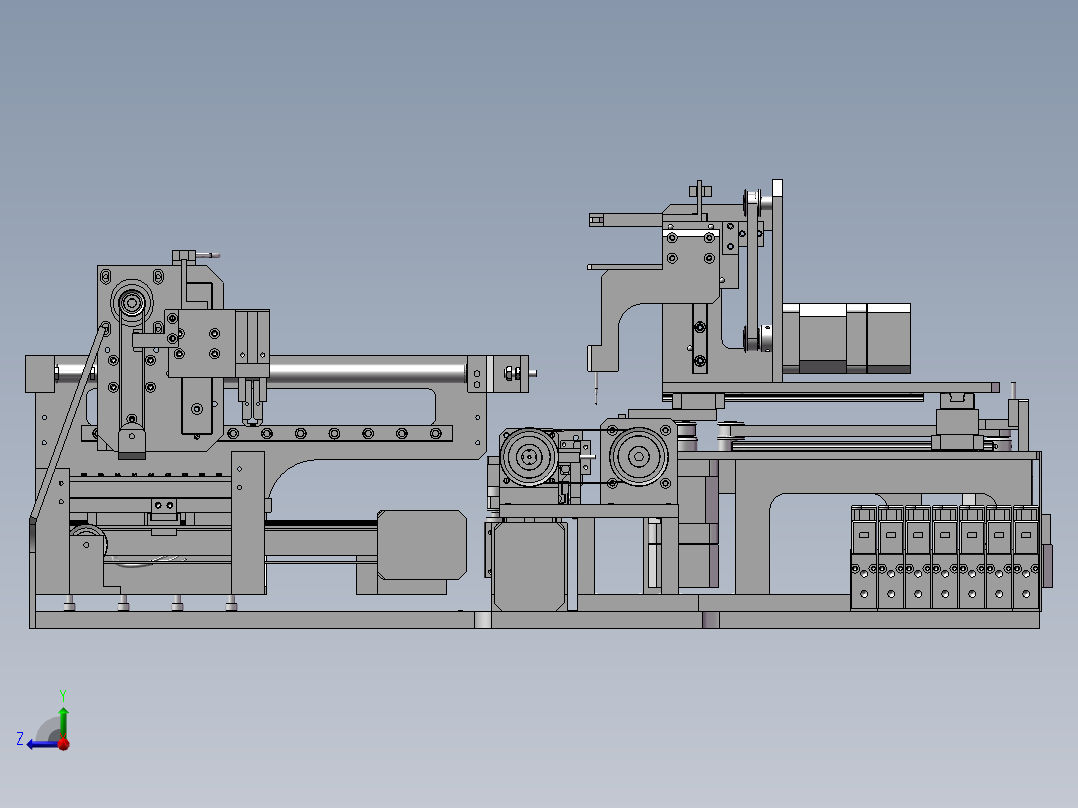This screenshot has width=1078, height=808.
Task: Select the octagonal motor housing at lower left
Action: point(422,545)
